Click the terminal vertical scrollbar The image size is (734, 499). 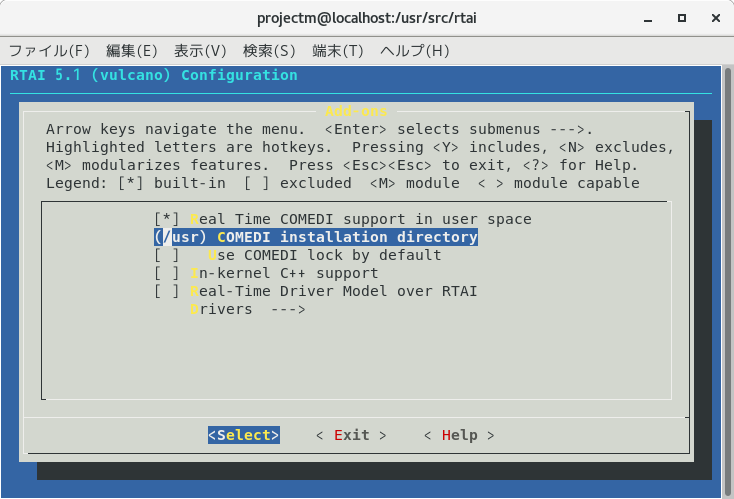pos(728,281)
